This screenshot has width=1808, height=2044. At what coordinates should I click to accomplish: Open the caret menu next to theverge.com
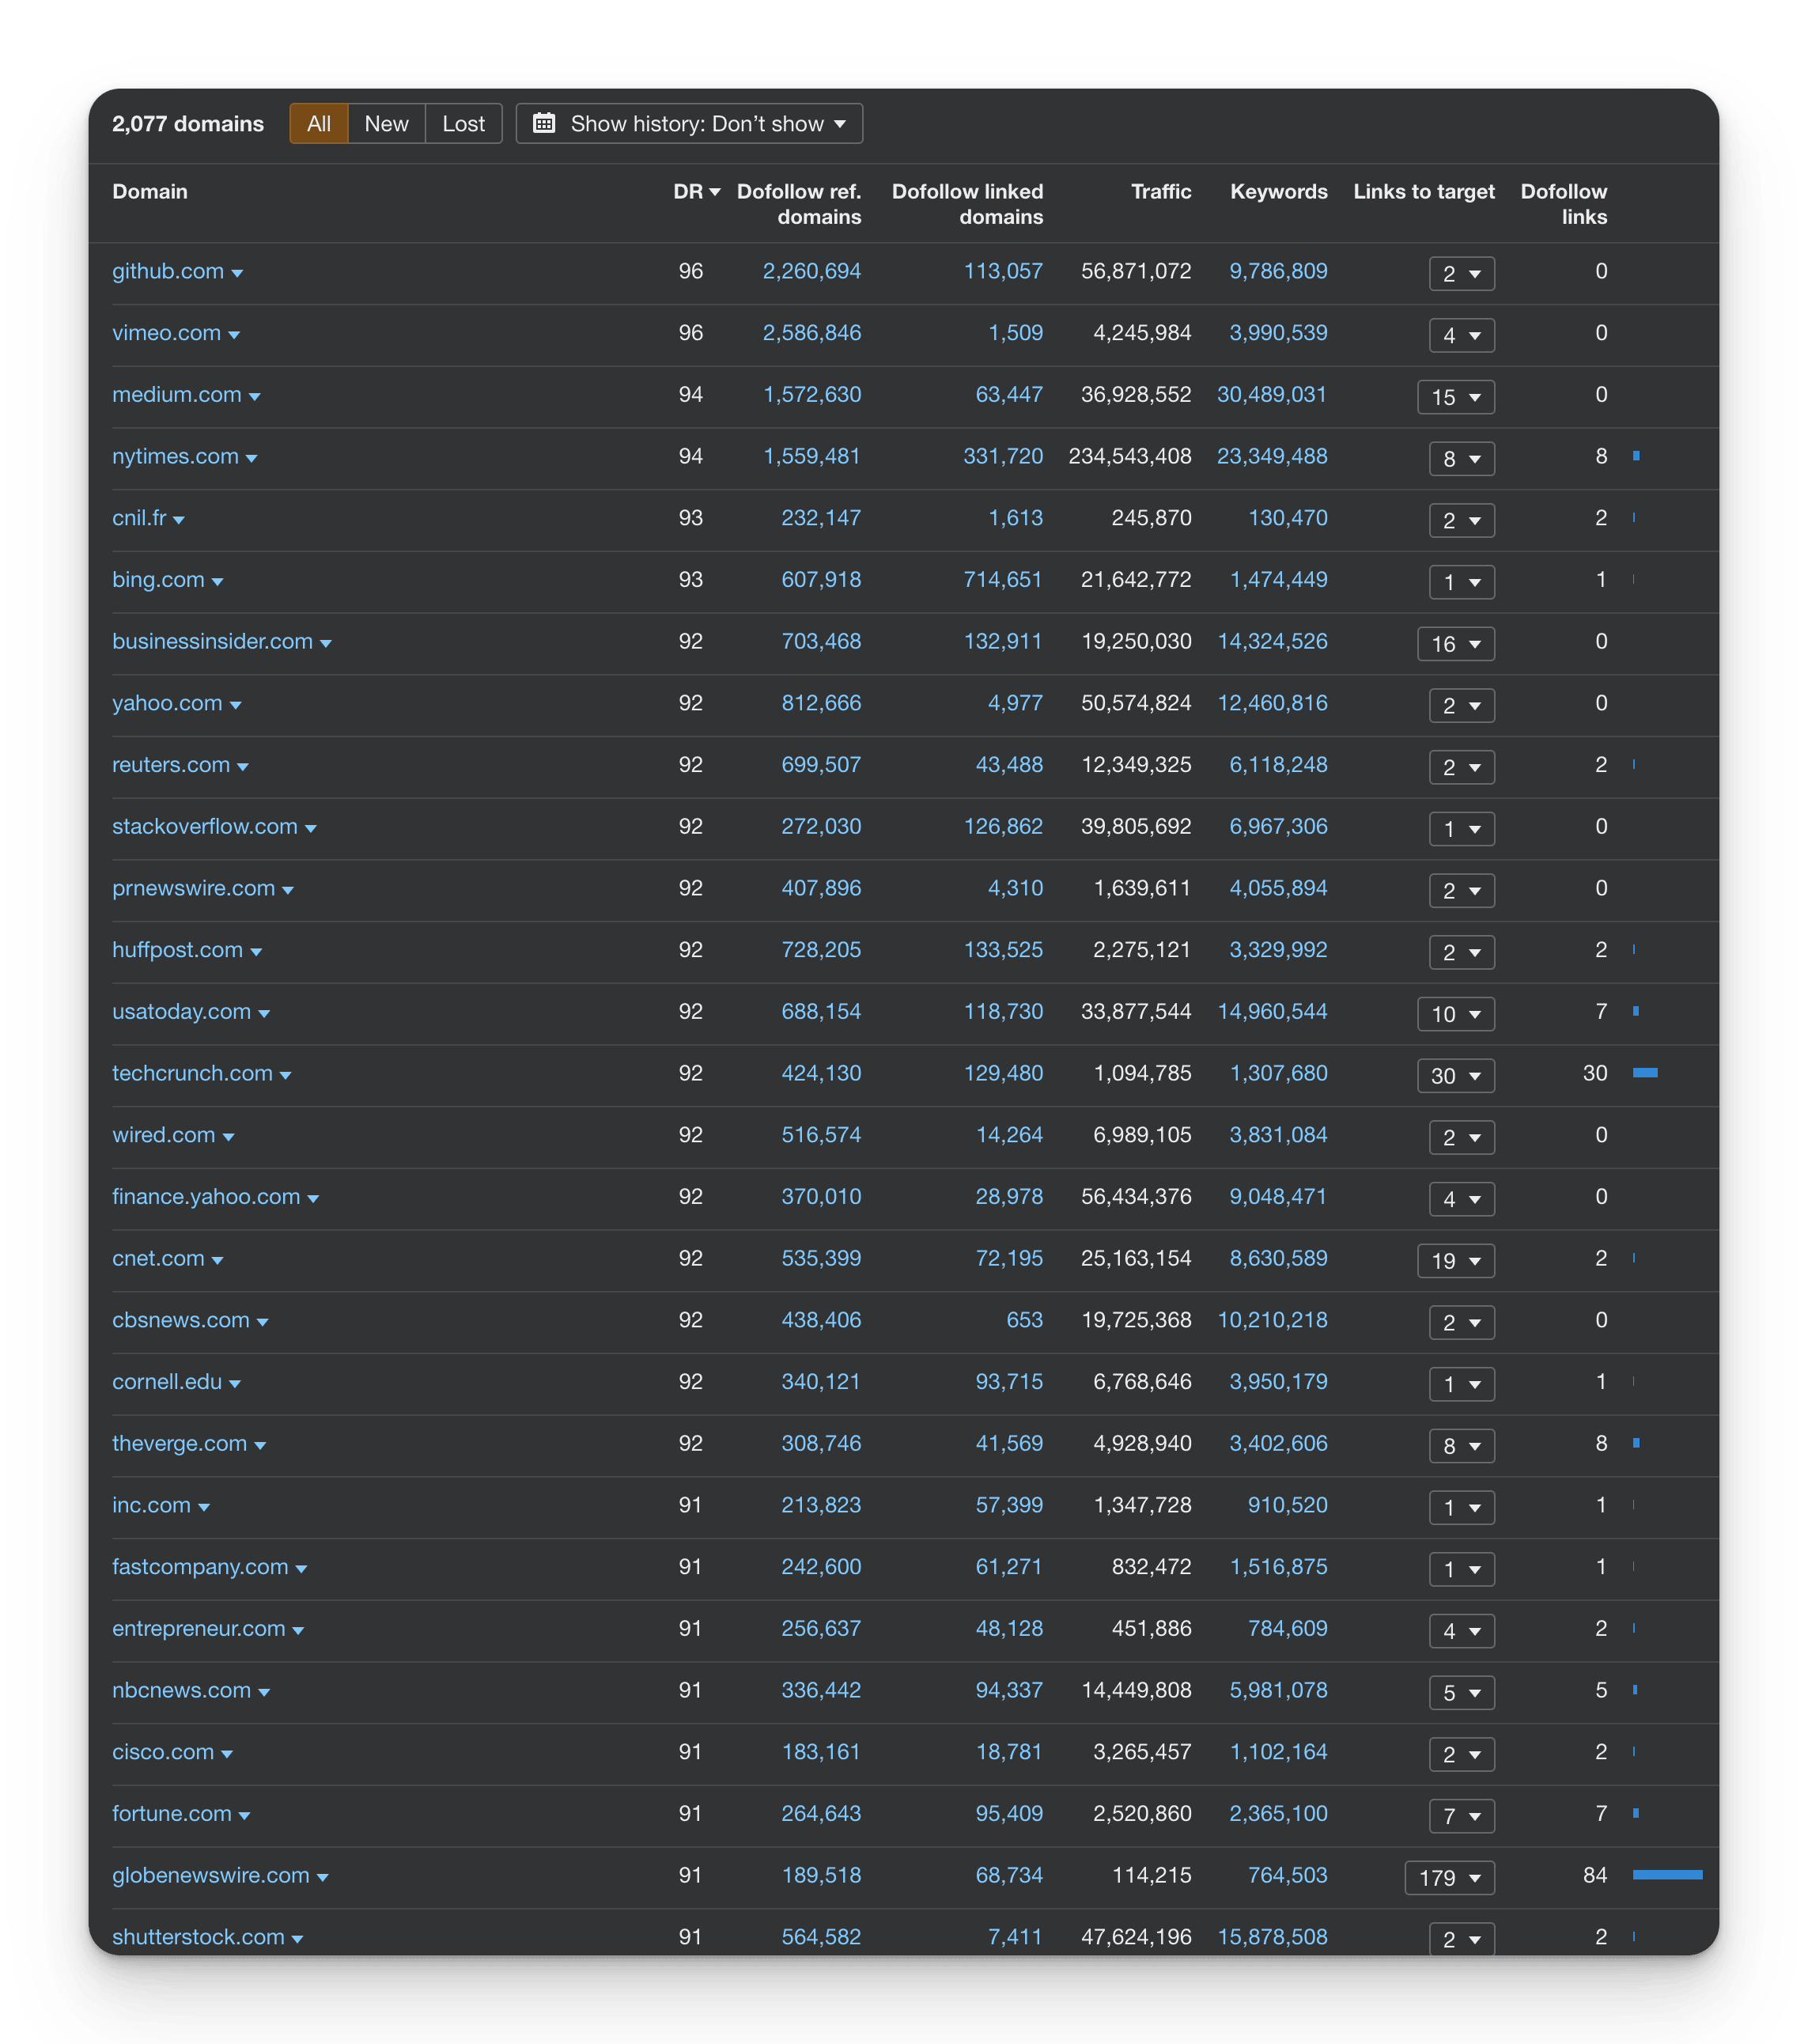coord(260,1446)
